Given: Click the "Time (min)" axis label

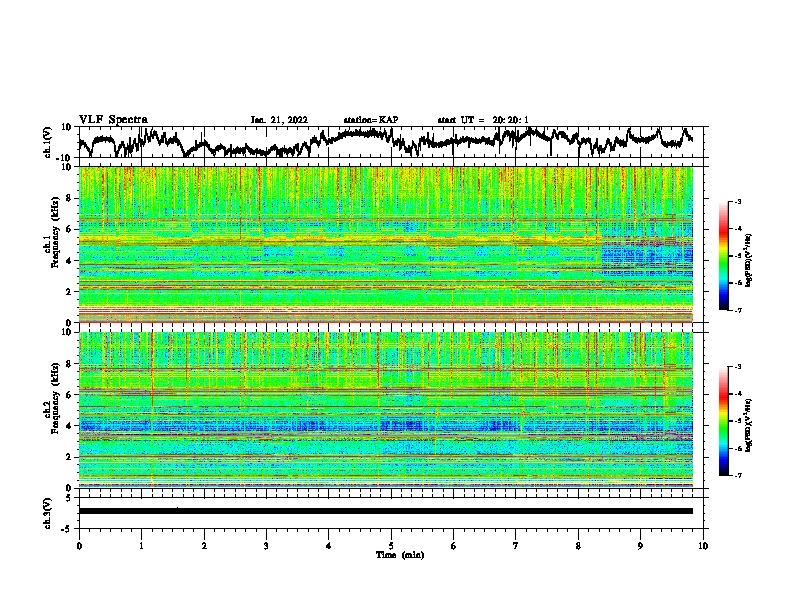Looking at the screenshot, I should click(400, 555).
